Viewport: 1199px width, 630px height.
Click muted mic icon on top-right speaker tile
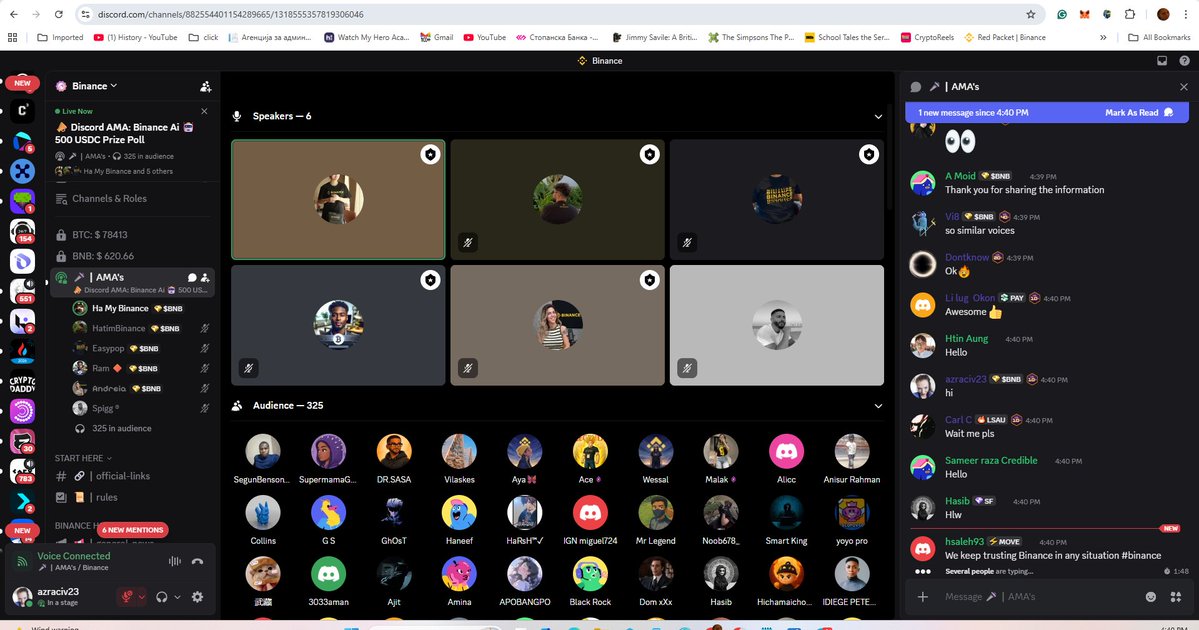point(687,242)
